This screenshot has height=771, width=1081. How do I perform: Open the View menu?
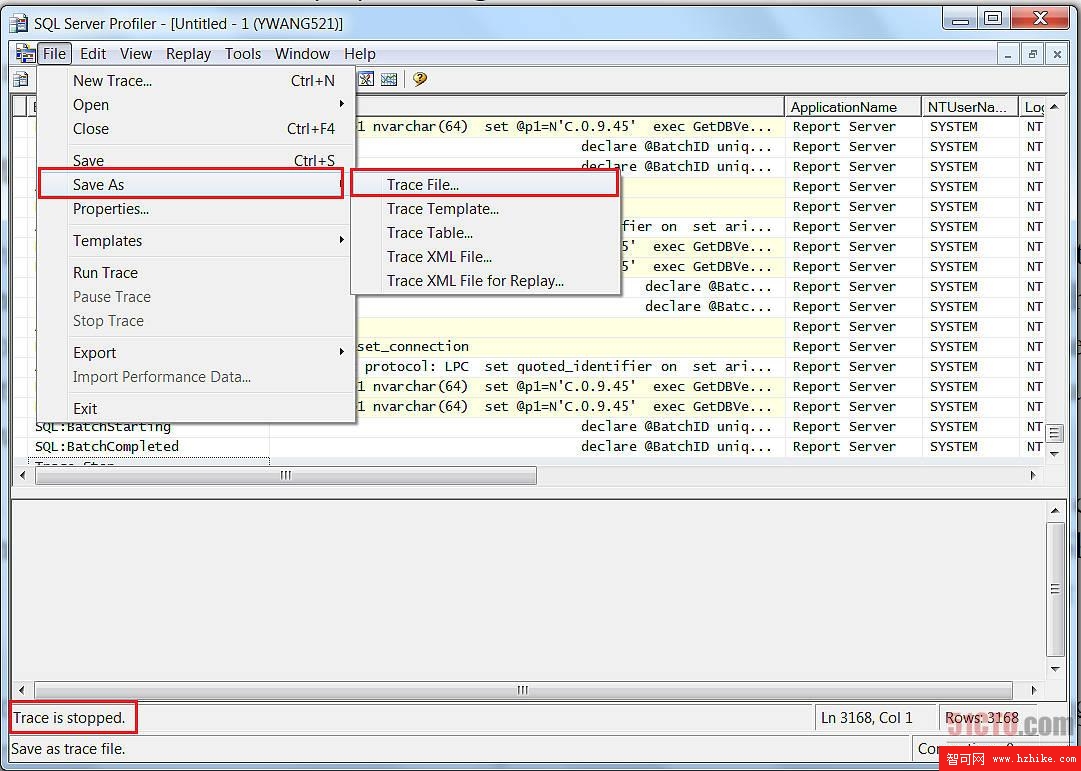click(x=136, y=54)
